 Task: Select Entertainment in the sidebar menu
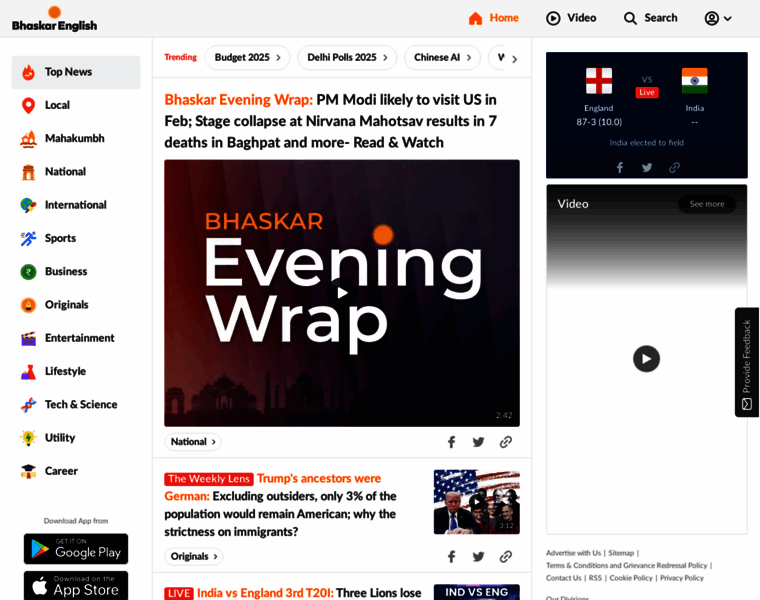click(76, 338)
